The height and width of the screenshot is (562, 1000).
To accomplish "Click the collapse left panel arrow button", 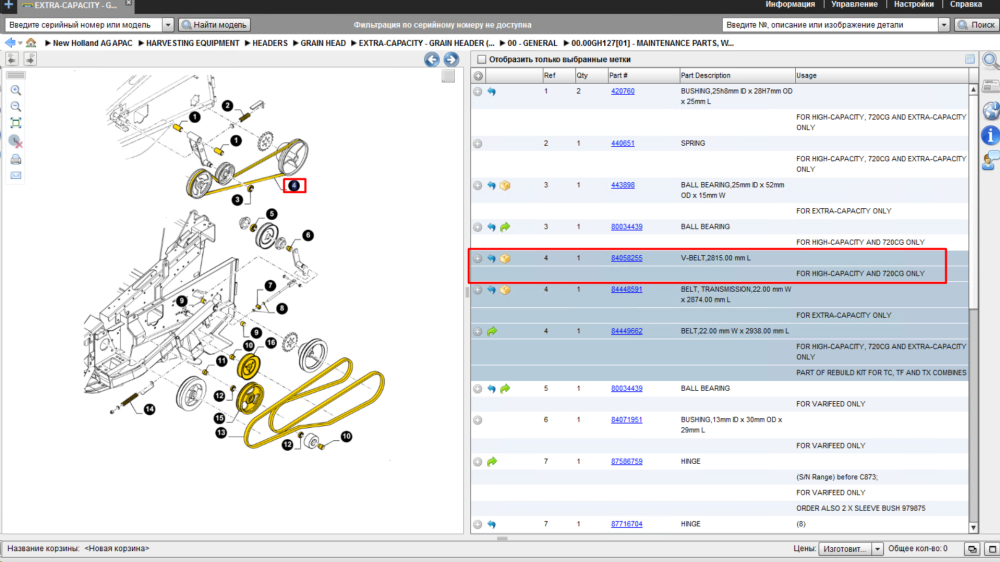I will pos(12,59).
